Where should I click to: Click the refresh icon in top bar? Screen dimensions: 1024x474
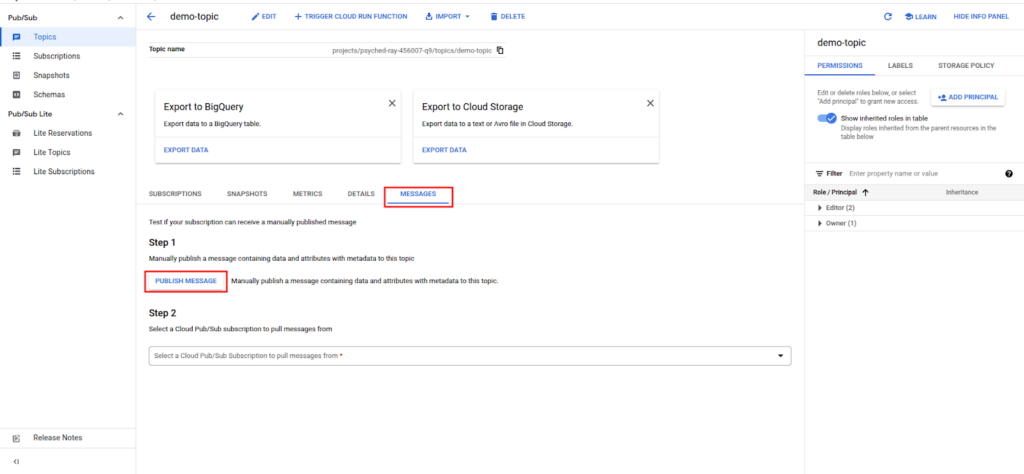[888, 17]
